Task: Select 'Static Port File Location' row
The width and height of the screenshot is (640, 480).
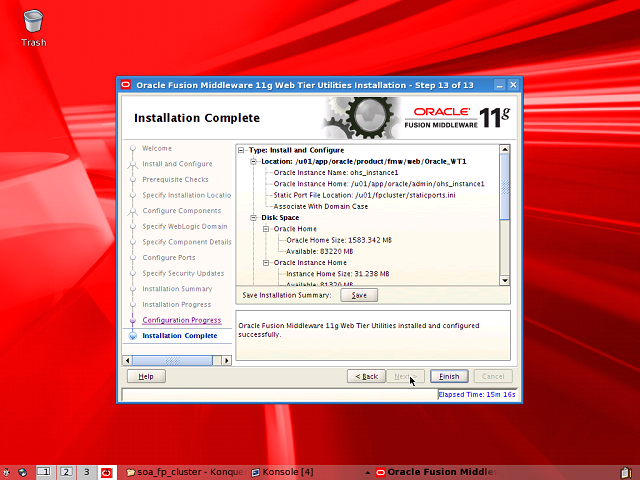Action: pyautogui.click(x=364, y=195)
